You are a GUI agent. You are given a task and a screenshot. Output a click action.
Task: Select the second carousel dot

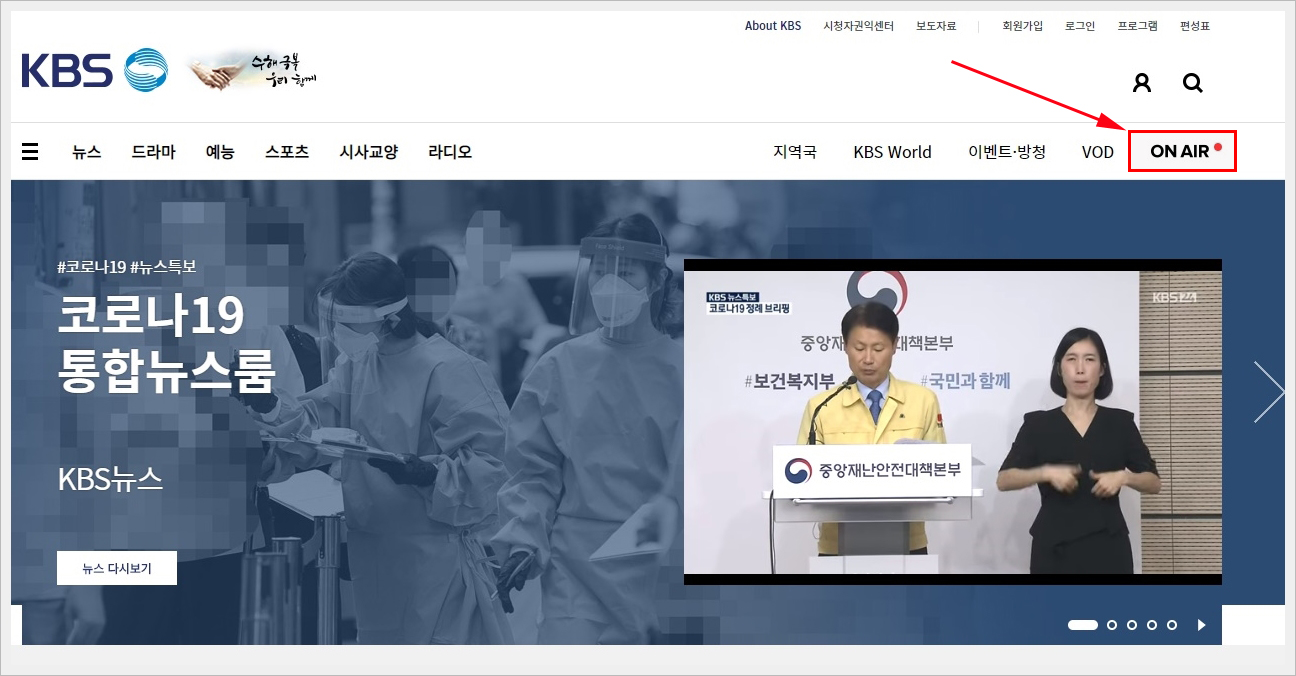tap(1112, 625)
